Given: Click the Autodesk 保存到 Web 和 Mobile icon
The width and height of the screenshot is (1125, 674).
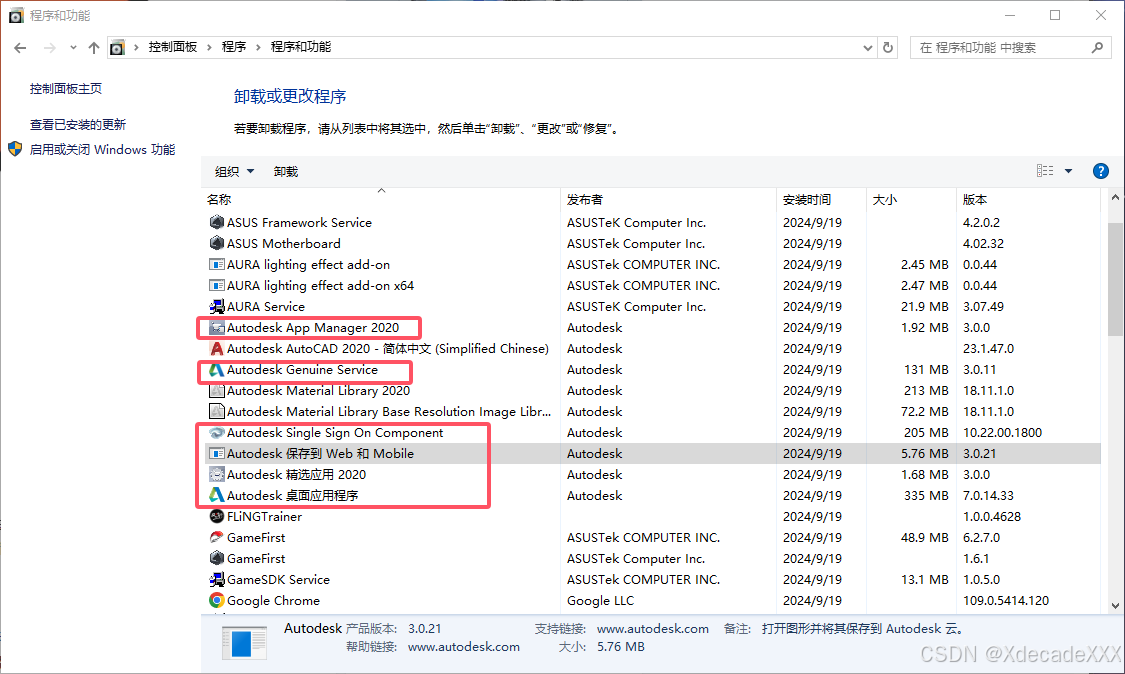Looking at the screenshot, I should 216,454.
